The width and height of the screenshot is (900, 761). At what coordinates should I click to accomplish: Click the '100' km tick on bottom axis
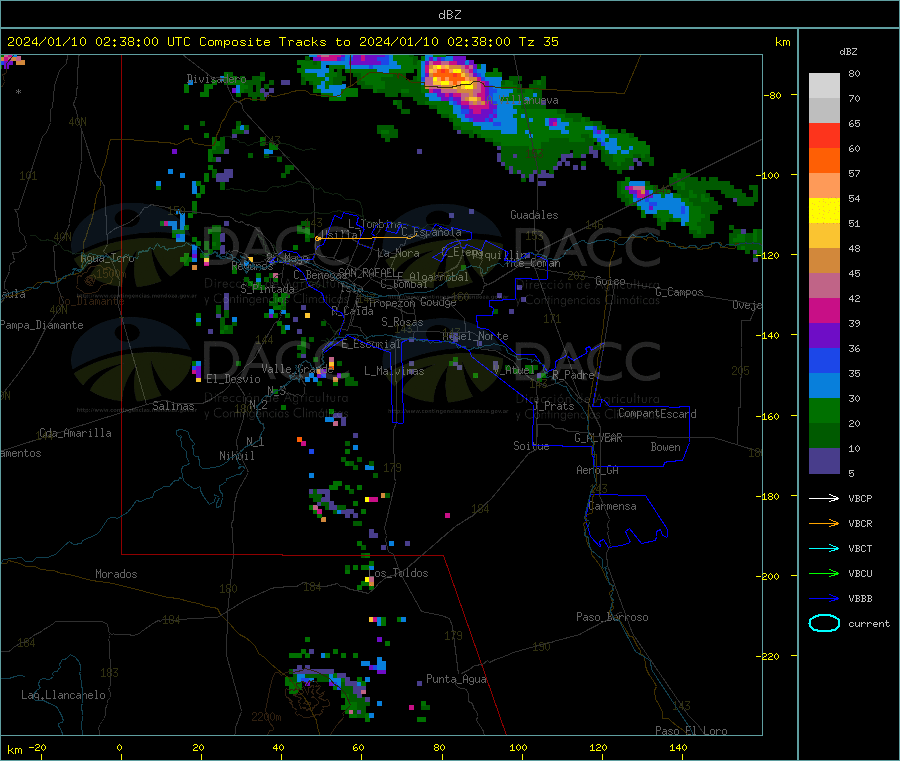(518, 747)
